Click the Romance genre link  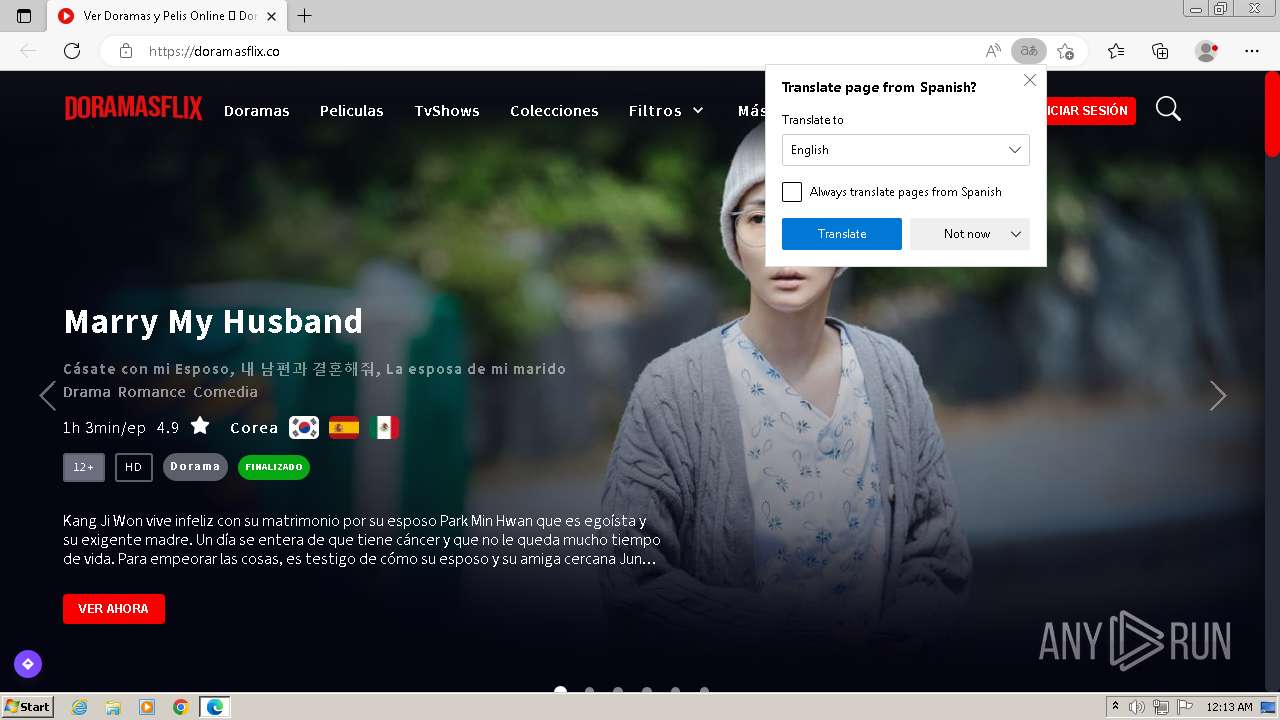click(x=152, y=392)
